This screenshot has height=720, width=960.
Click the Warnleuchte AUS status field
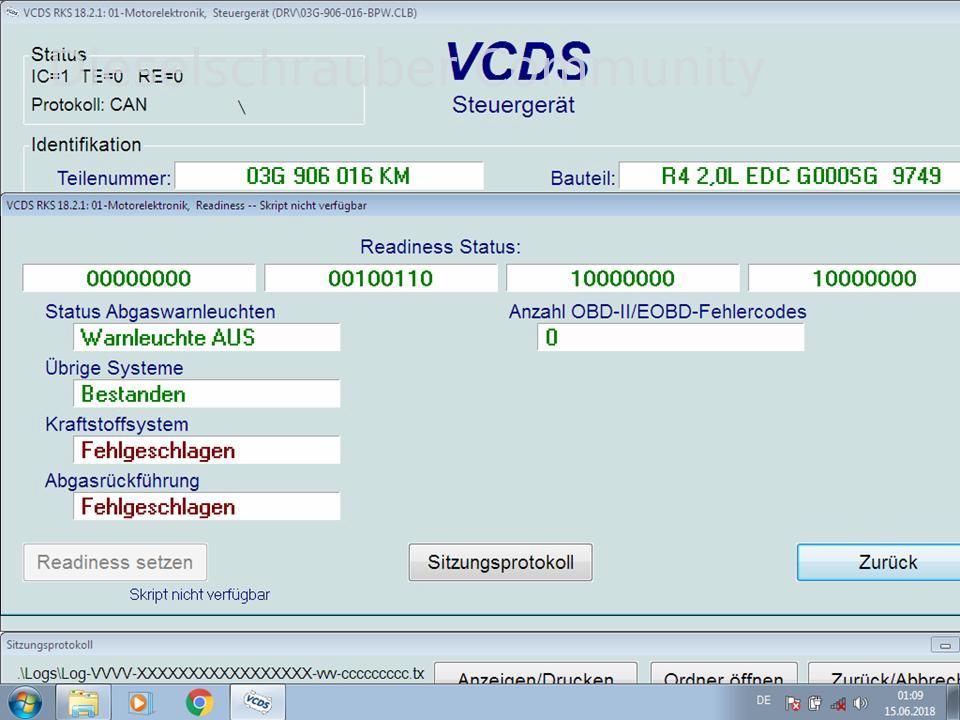[x=206, y=337]
